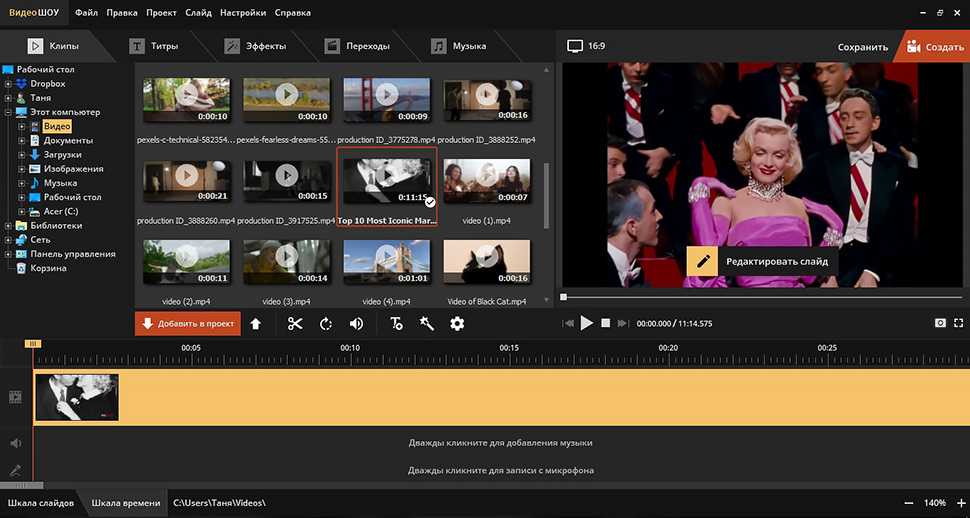The image size is (970, 518).
Task: Expand the Dropbox tree node
Action: [8, 84]
